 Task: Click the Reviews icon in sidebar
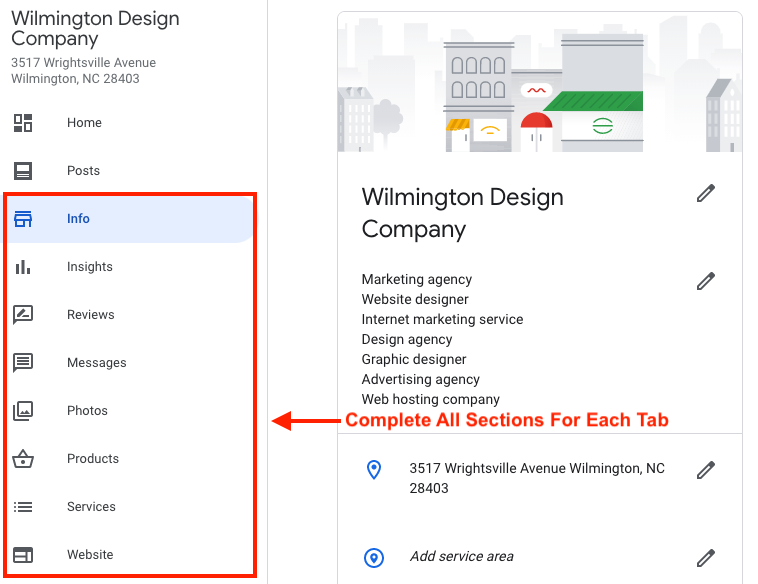(x=23, y=315)
